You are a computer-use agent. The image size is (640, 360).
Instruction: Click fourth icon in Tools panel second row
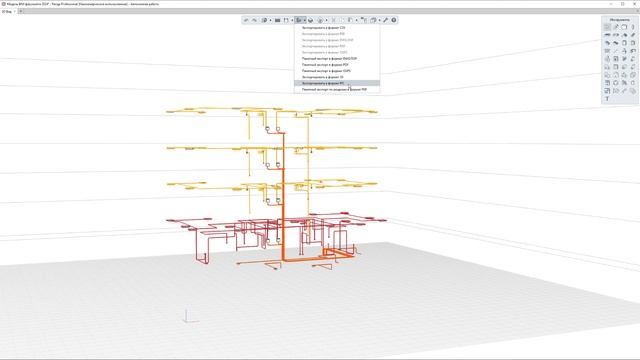click(x=633, y=35)
